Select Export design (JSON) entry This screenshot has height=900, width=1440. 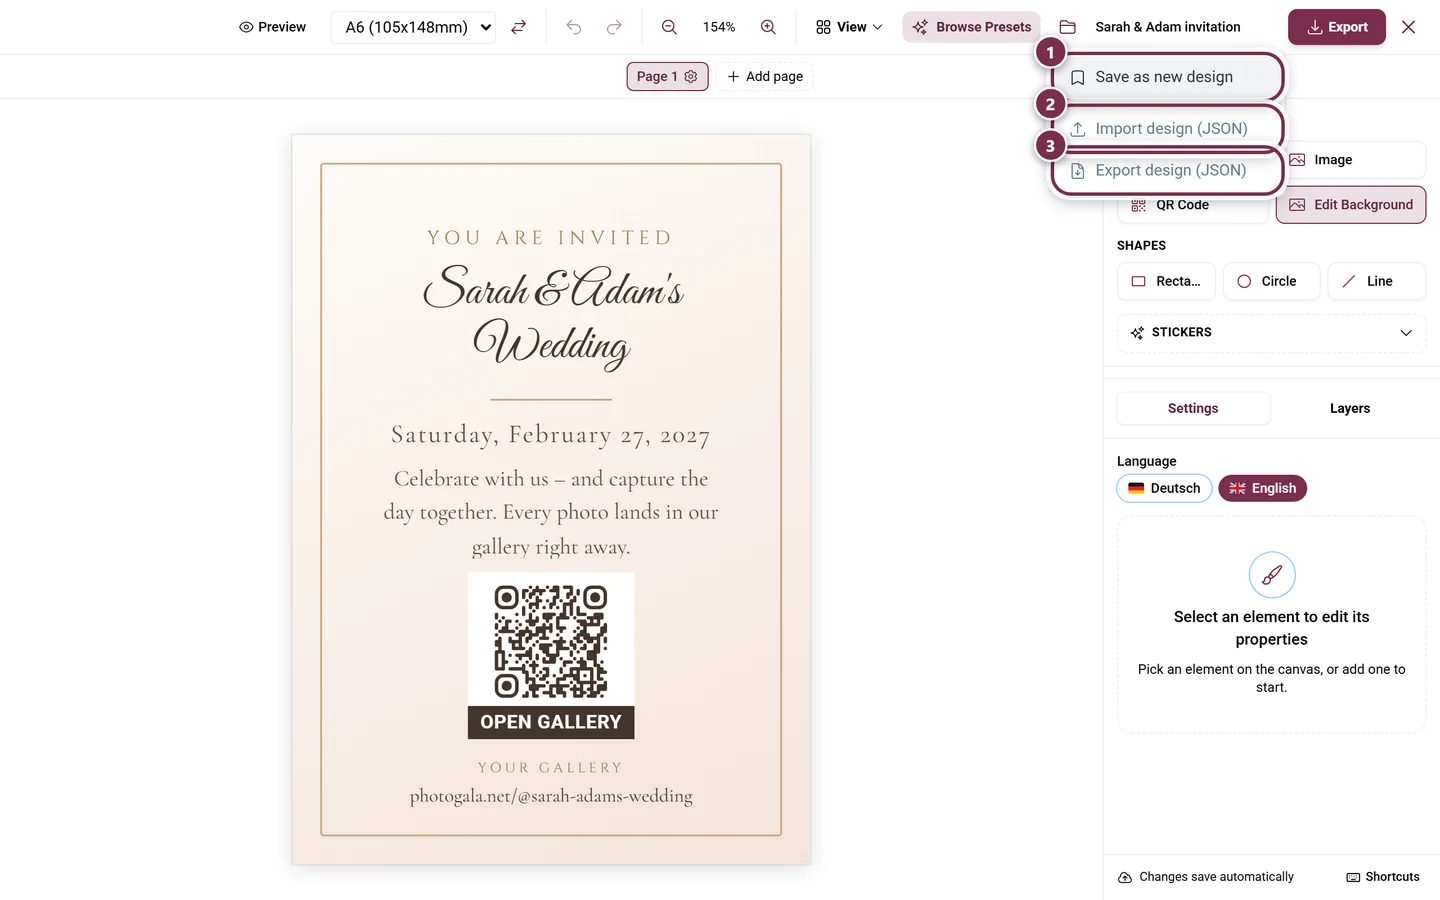pos(1167,170)
